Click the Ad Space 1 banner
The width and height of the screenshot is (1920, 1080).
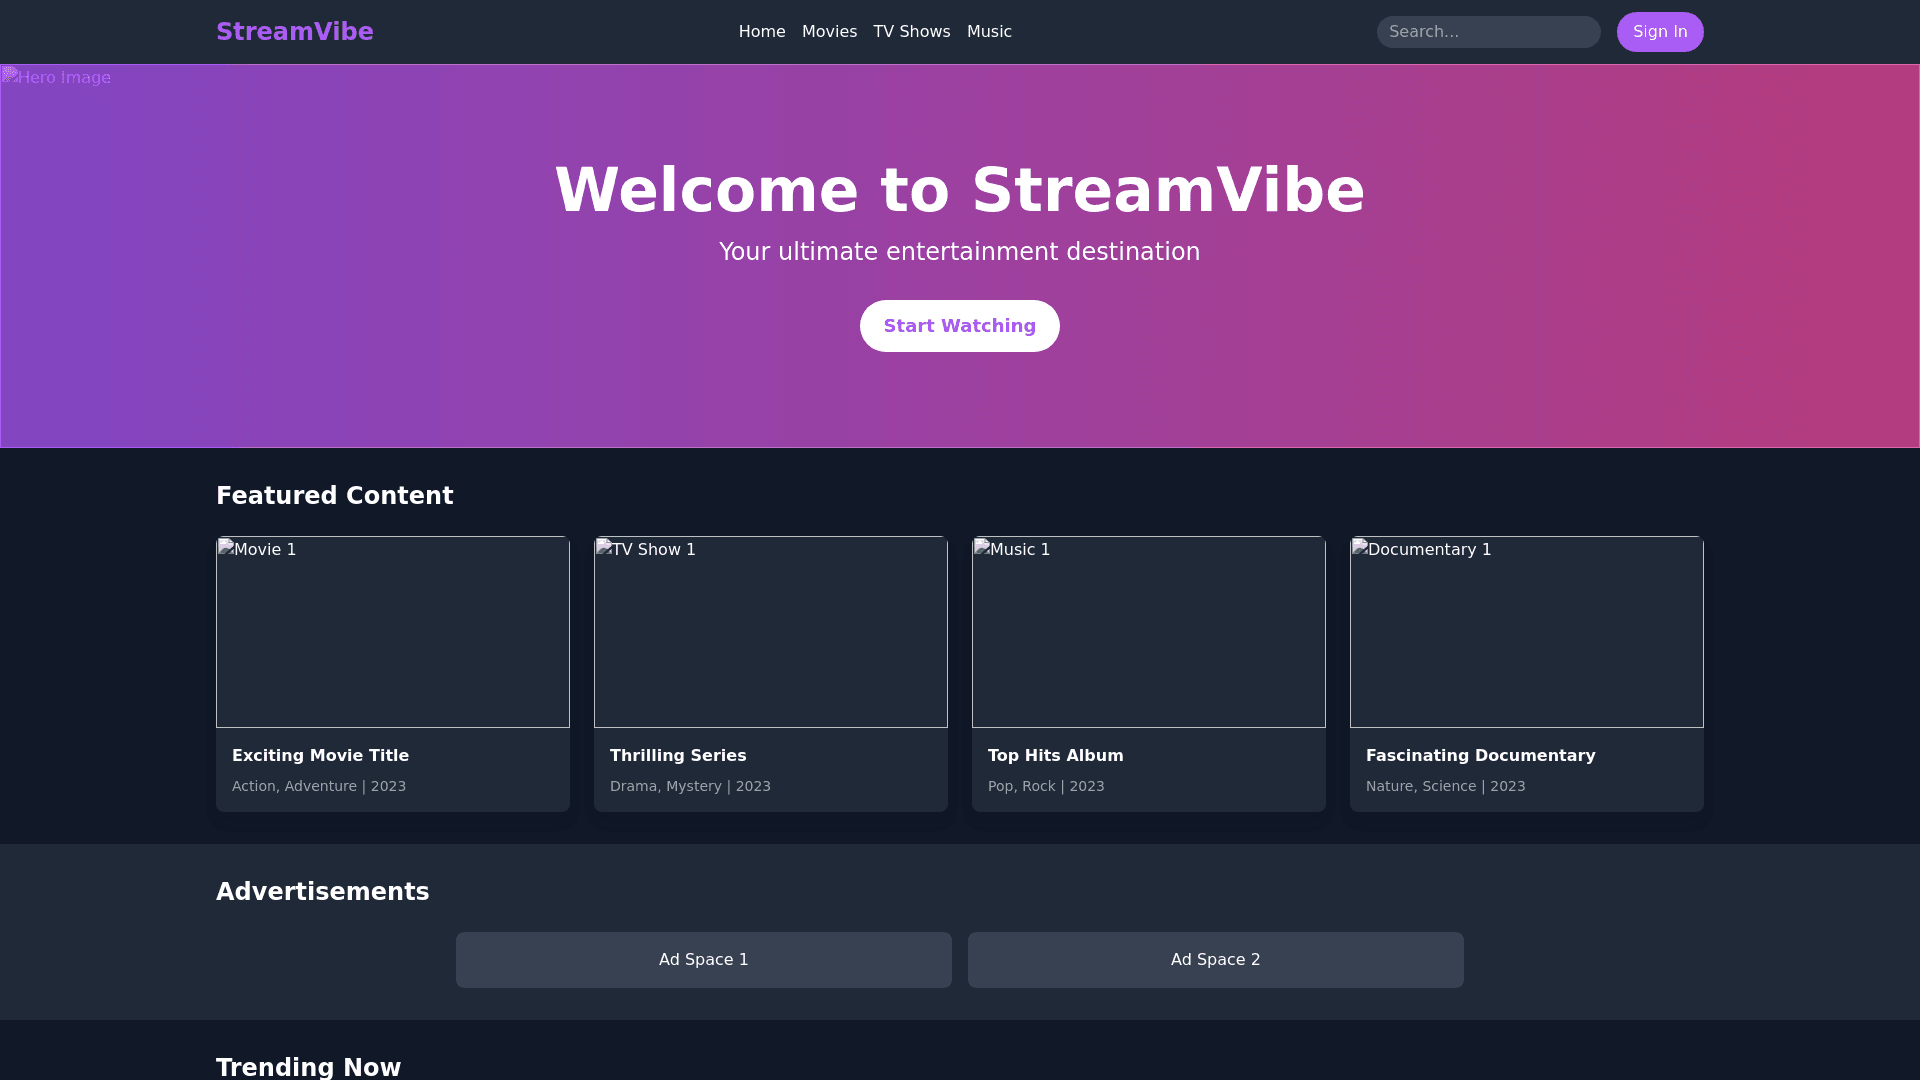click(703, 960)
